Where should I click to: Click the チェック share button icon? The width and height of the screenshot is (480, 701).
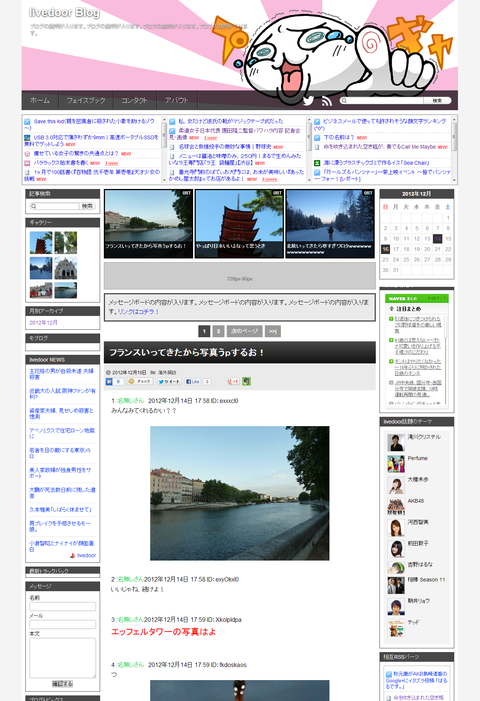140,381
